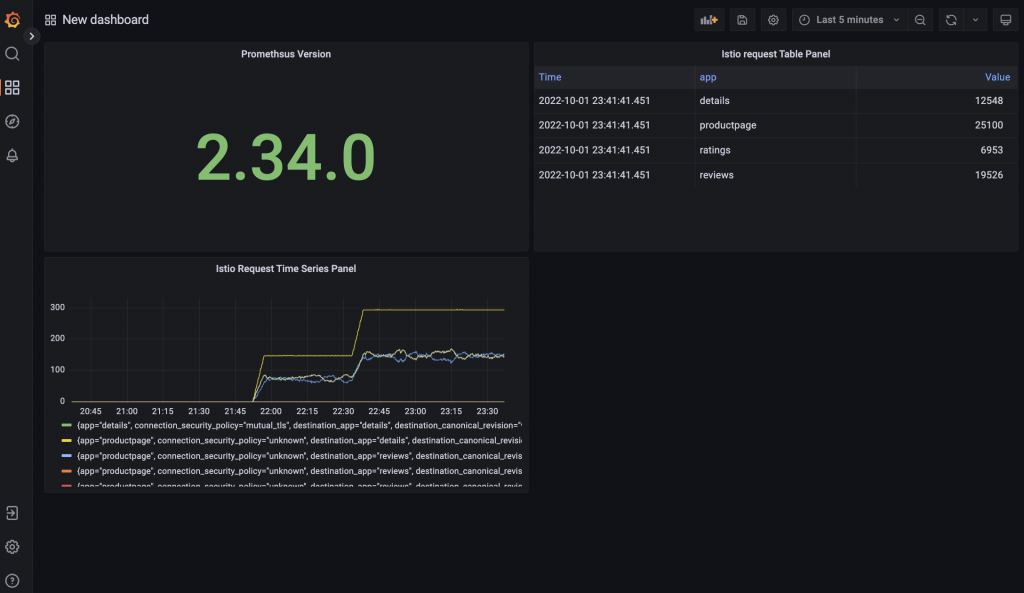
Task: Toggle the blue productpage reviews legend series
Action: pos(299,456)
